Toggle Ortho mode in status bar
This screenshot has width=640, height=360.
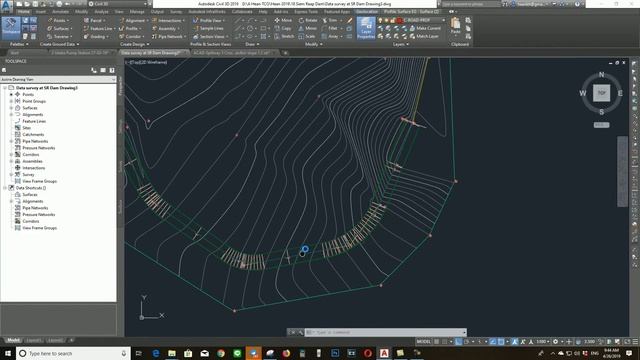(x=458, y=342)
